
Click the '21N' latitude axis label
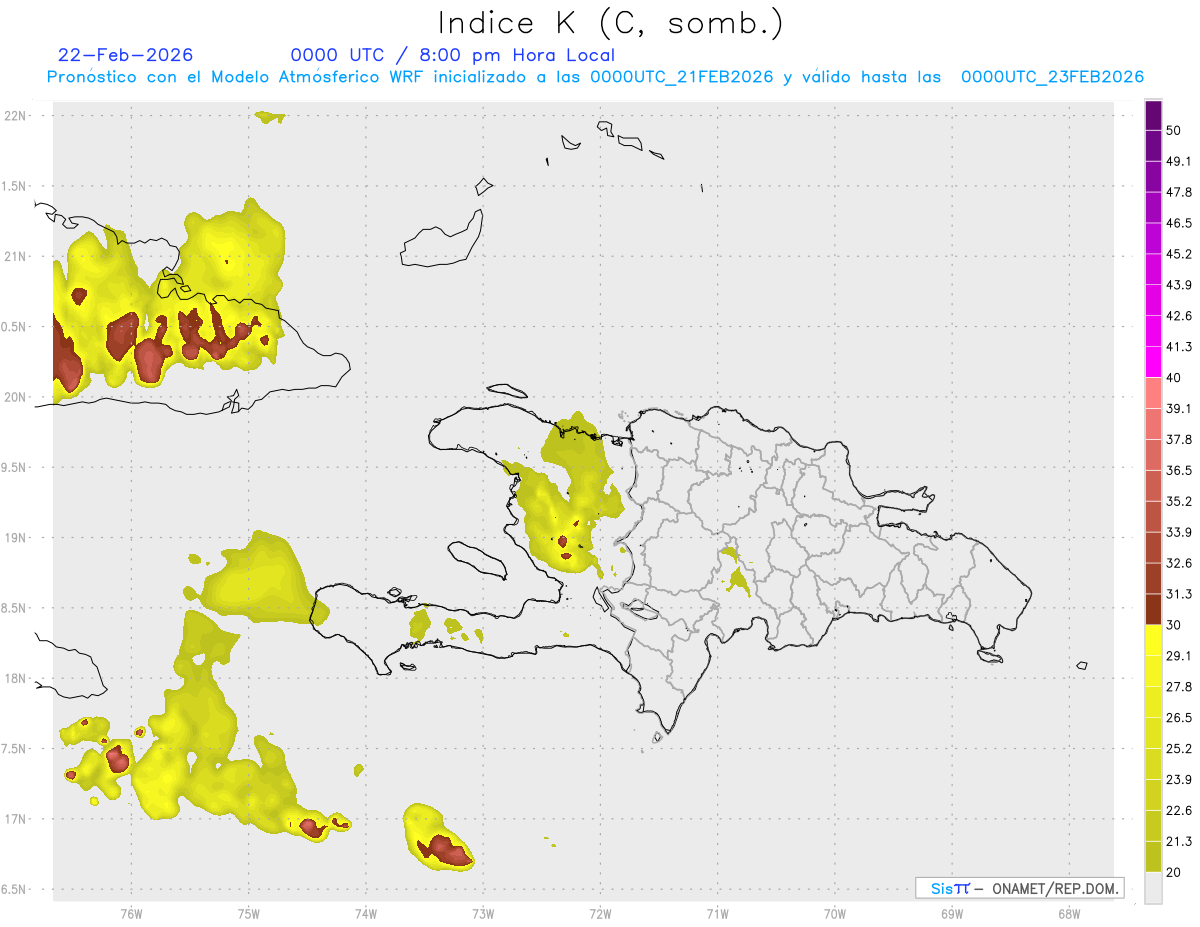click(x=15, y=256)
